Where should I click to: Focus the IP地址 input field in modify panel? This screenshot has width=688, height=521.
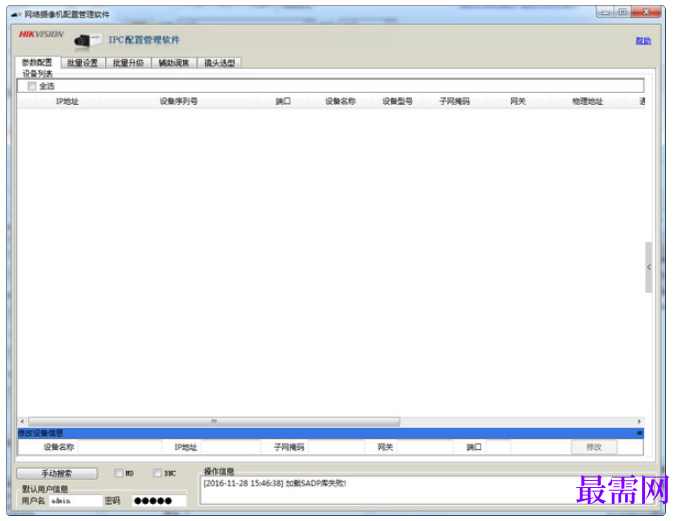point(231,447)
